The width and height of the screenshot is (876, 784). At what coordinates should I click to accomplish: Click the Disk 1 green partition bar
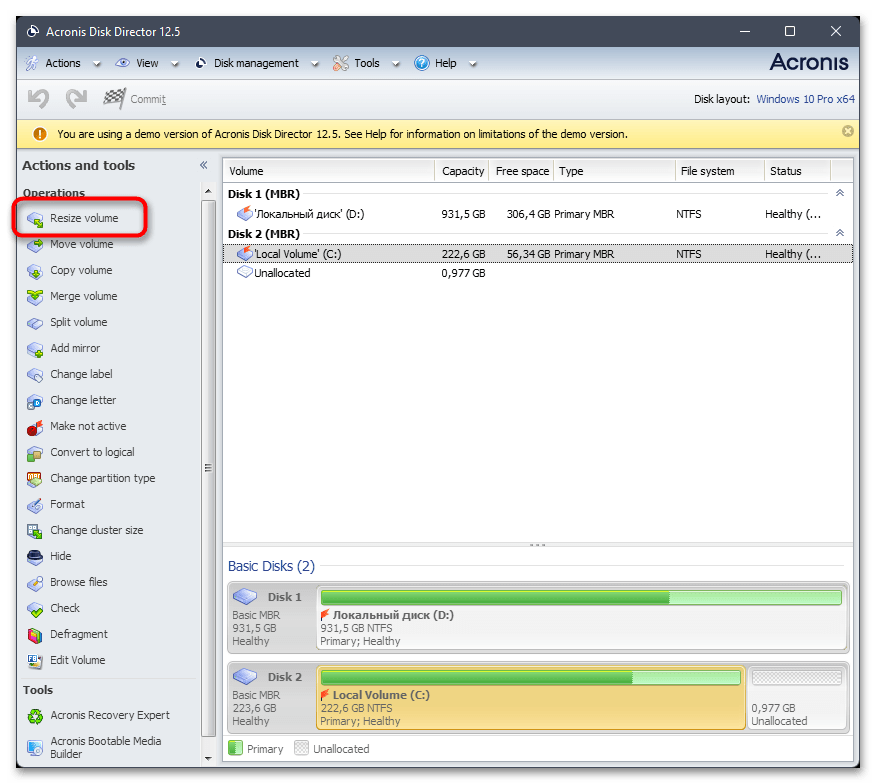point(580,597)
